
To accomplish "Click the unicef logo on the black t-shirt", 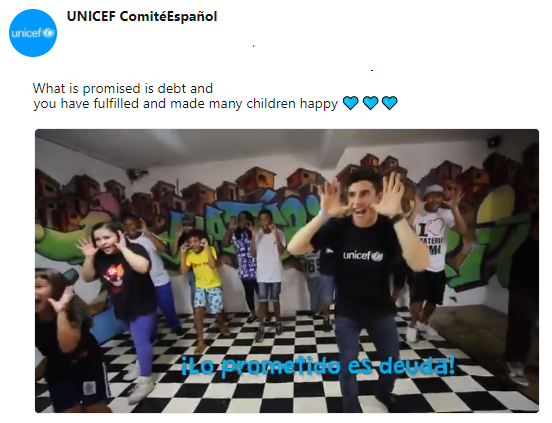I will 363,255.
